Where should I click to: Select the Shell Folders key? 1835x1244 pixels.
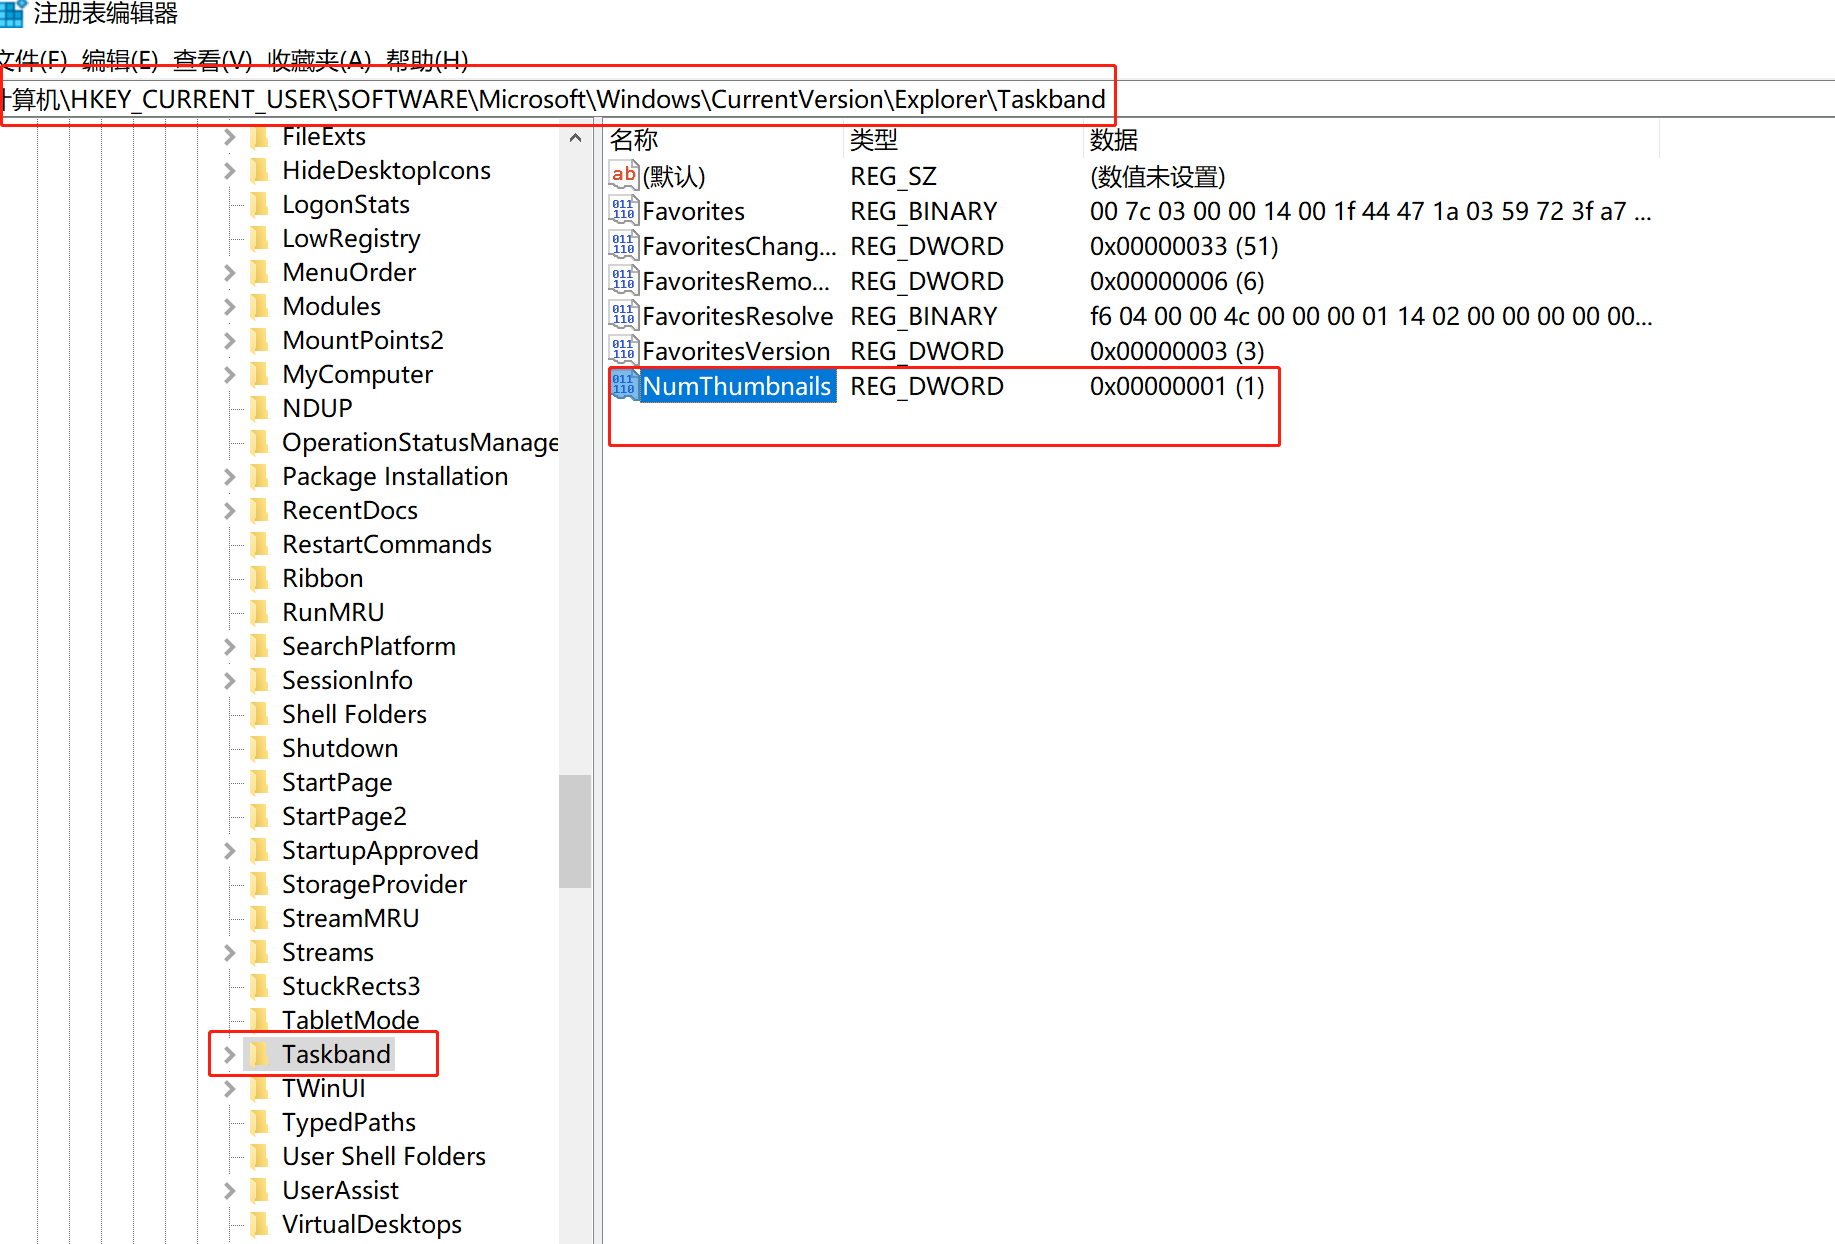(354, 714)
